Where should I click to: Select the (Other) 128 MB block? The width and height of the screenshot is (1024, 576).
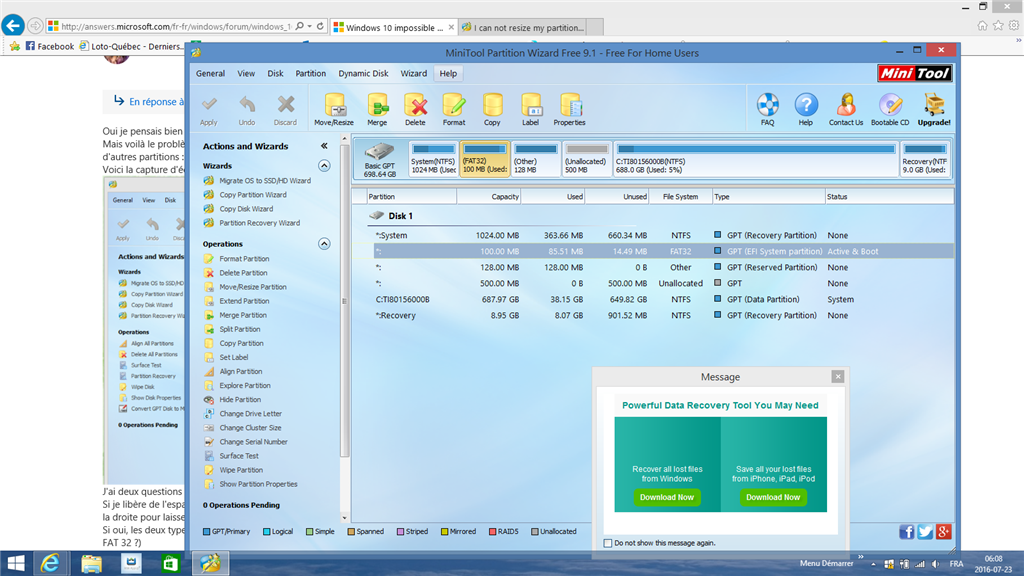tap(536, 159)
